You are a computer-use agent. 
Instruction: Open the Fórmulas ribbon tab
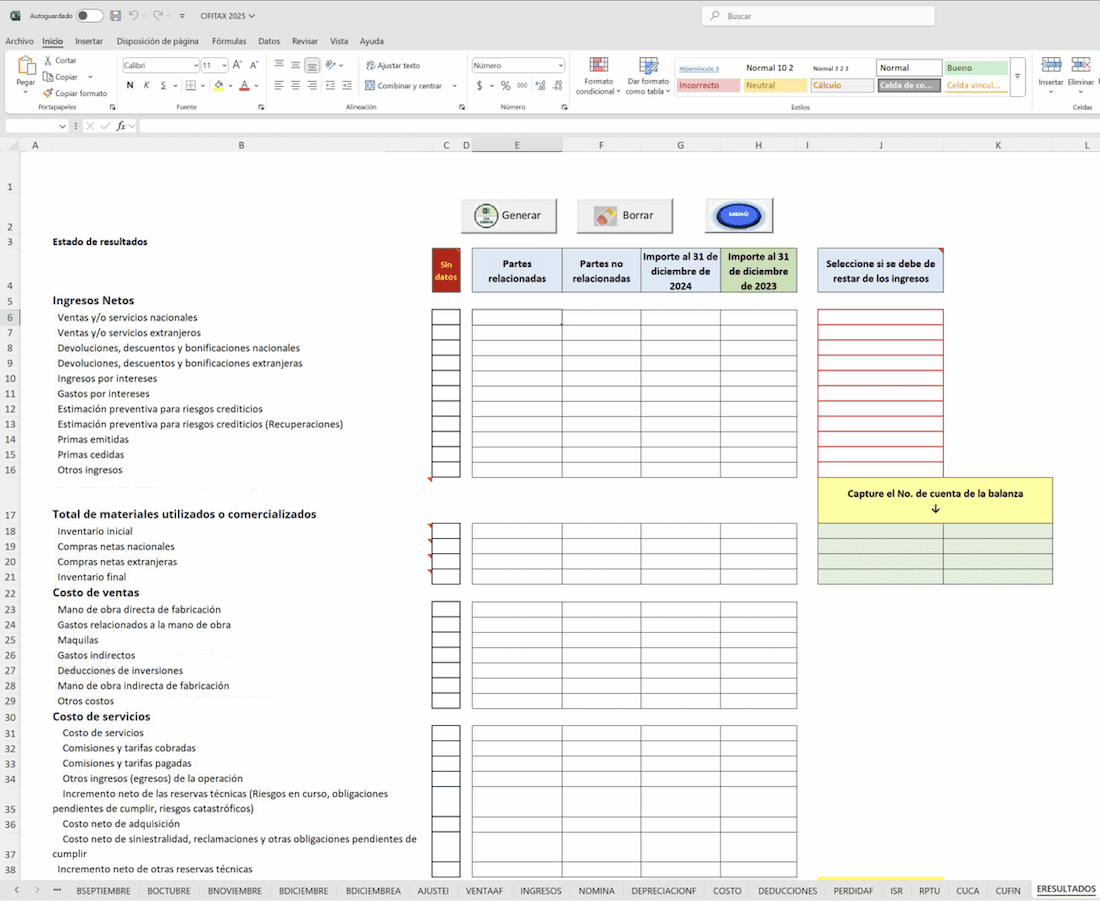pos(229,41)
